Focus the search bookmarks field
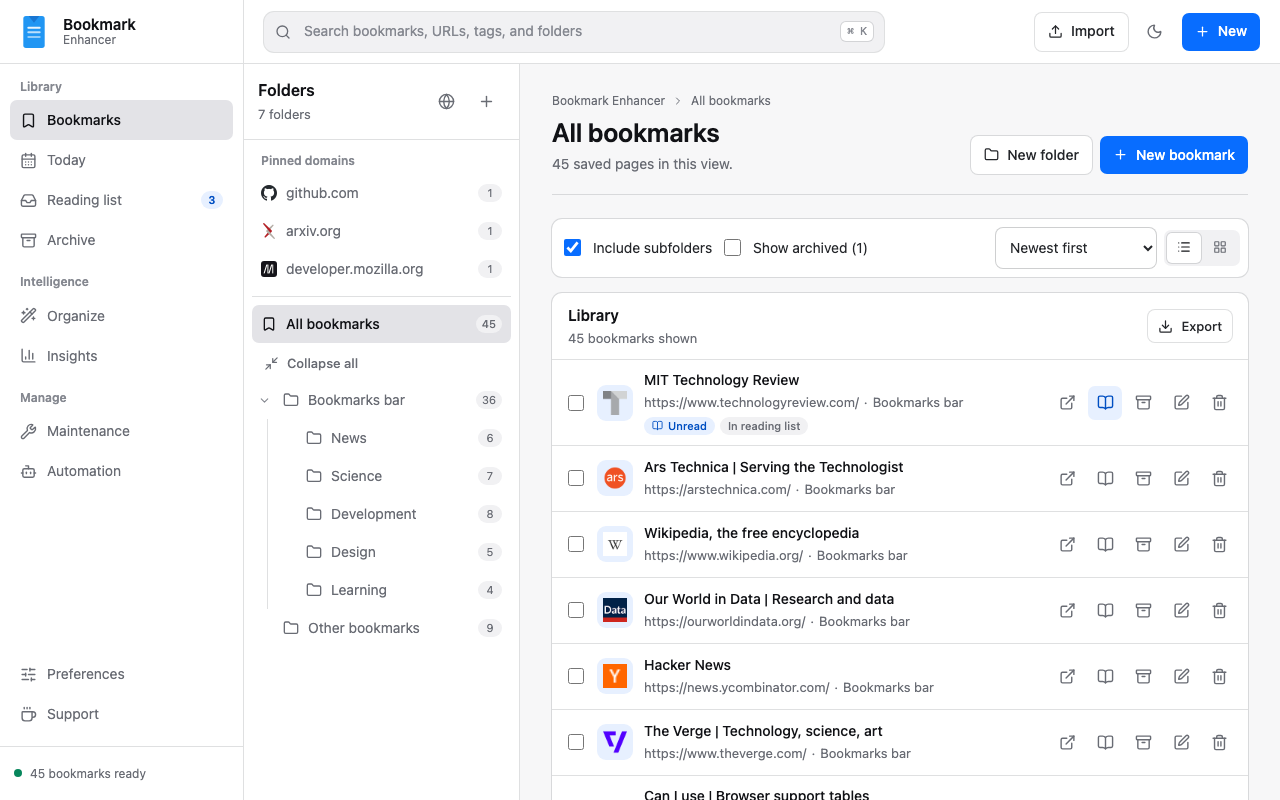Viewport: 1280px width, 800px height. pos(574,31)
